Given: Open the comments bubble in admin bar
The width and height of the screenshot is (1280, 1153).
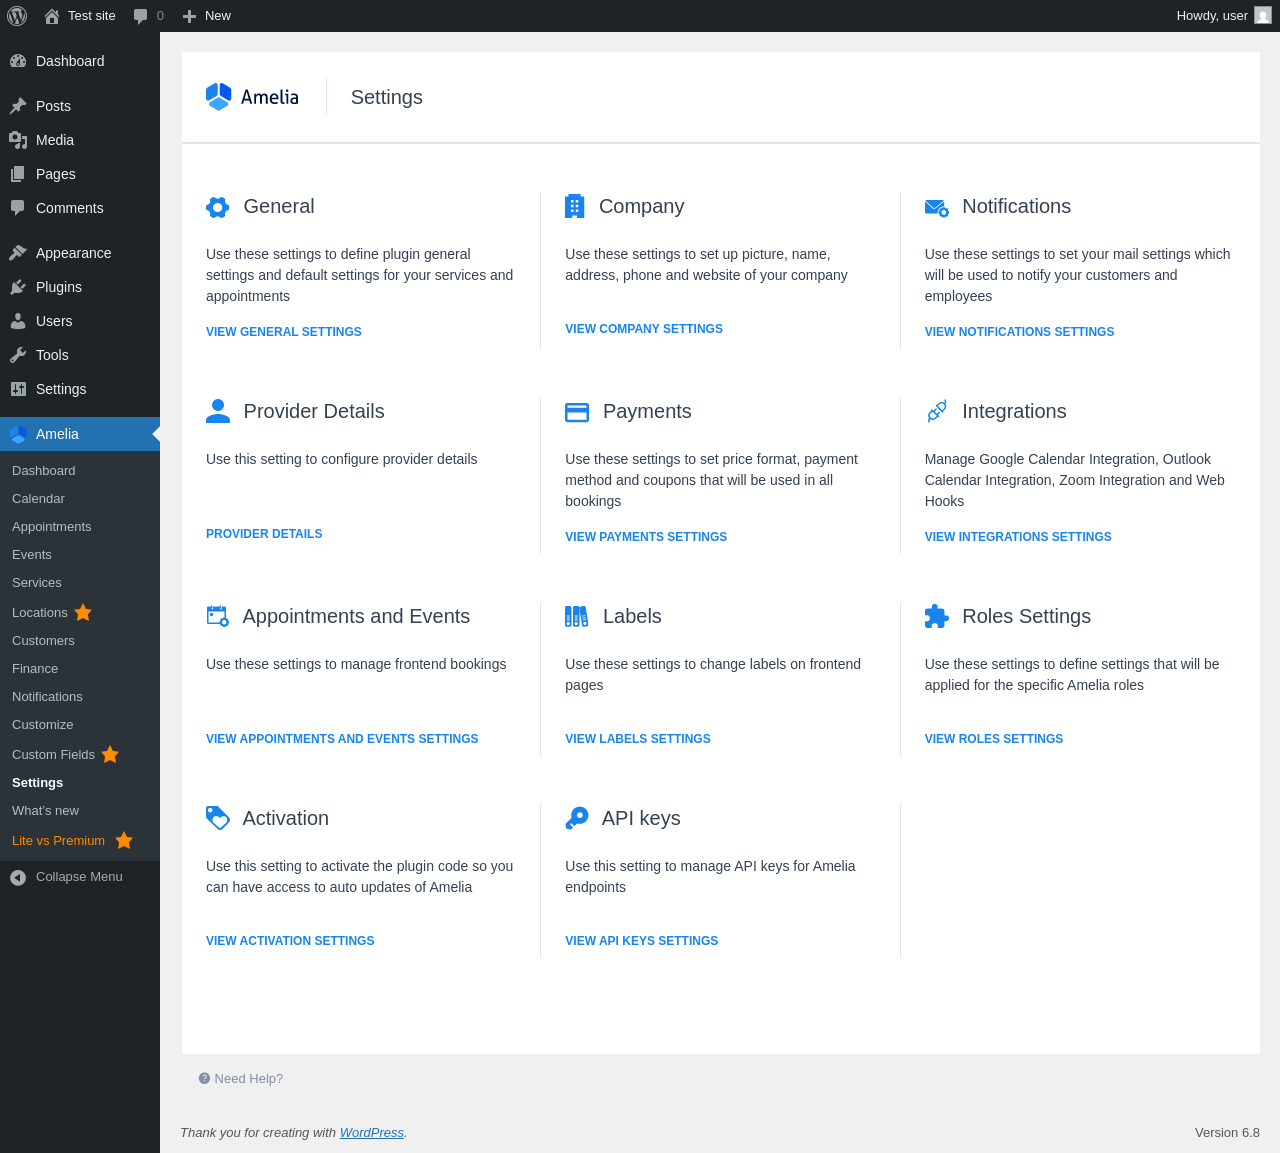Looking at the screenshot, I should click(141, 16).
